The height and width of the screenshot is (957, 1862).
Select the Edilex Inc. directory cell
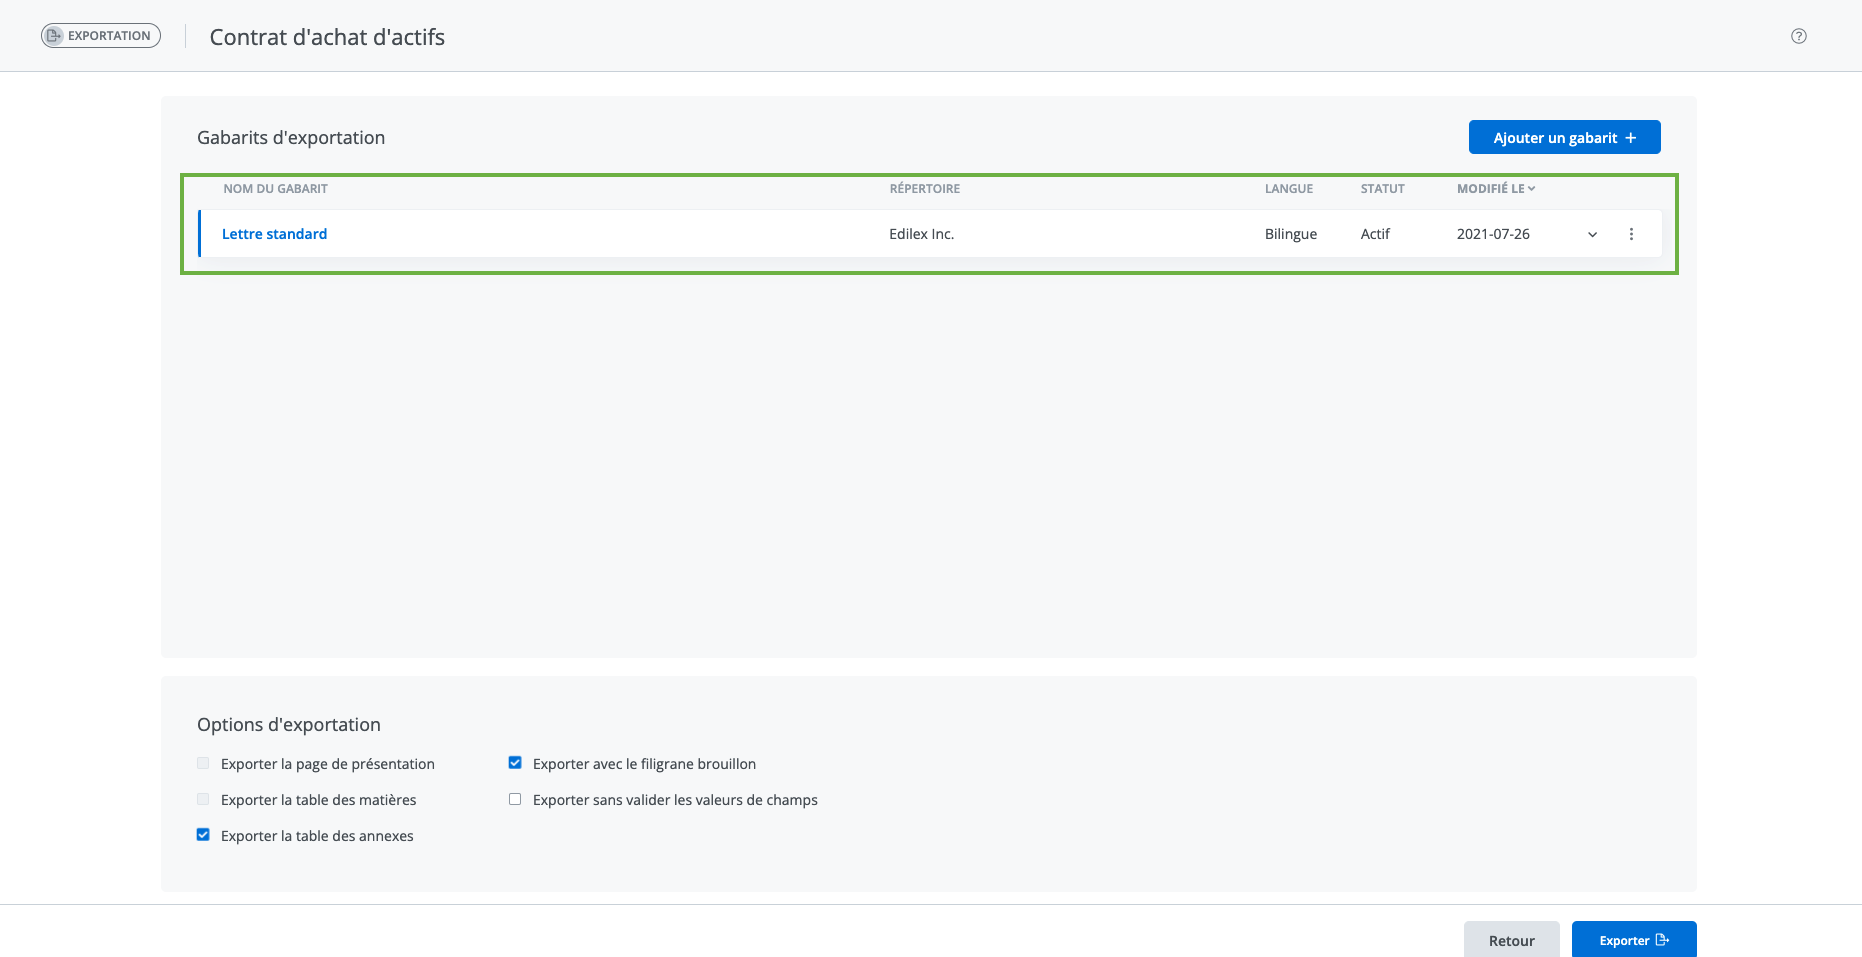921,234
